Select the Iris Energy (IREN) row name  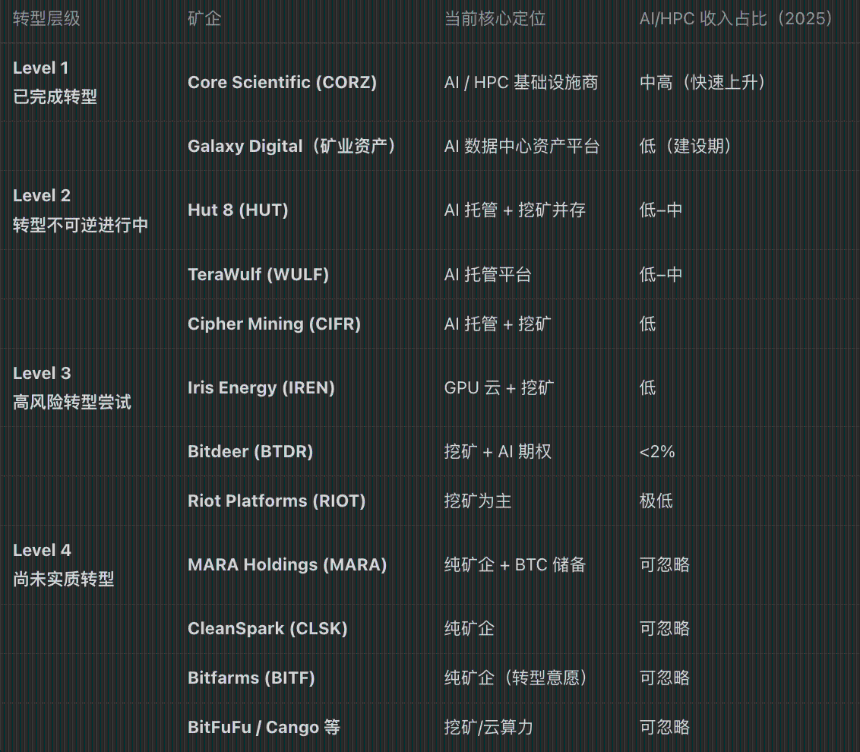tap(261, 387)
